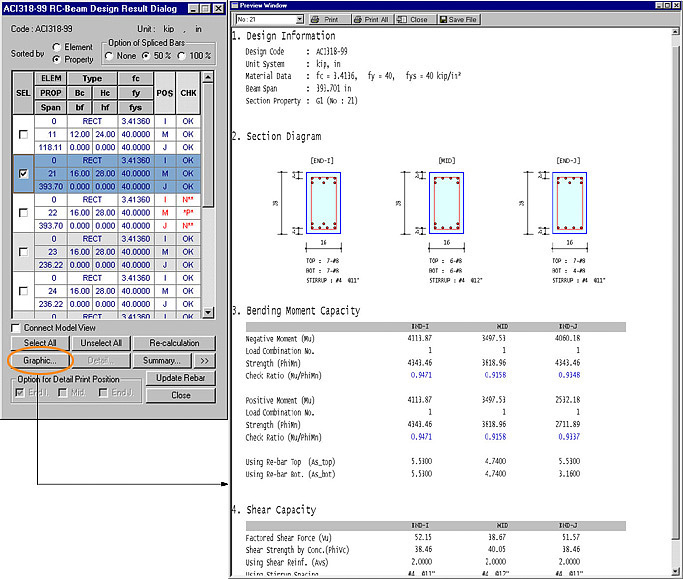Click the Update Rebar button
Image resolution: width=683 pixels, height=579 pixels.
(x=180, y=378)
